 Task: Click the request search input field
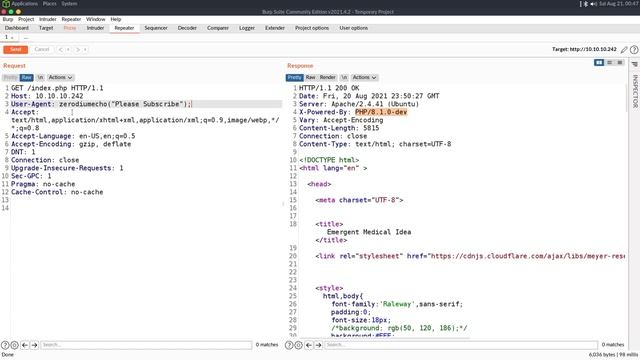[146, 345]
